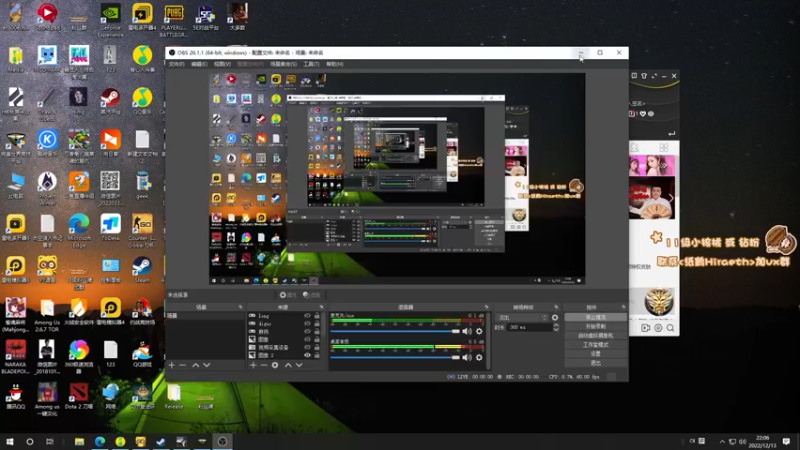Click the 工作室模式 studio mode button

point(595,345)
